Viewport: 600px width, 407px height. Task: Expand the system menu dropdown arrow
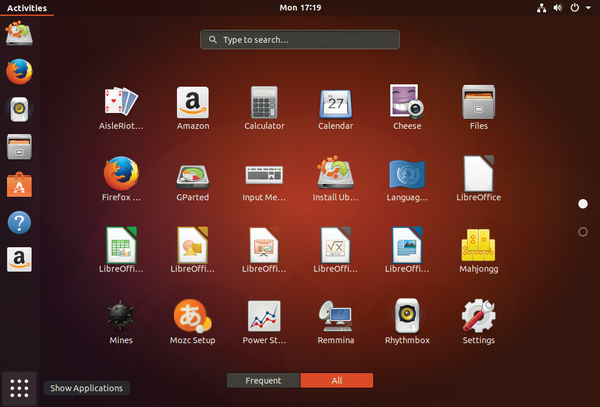[588, 8]
